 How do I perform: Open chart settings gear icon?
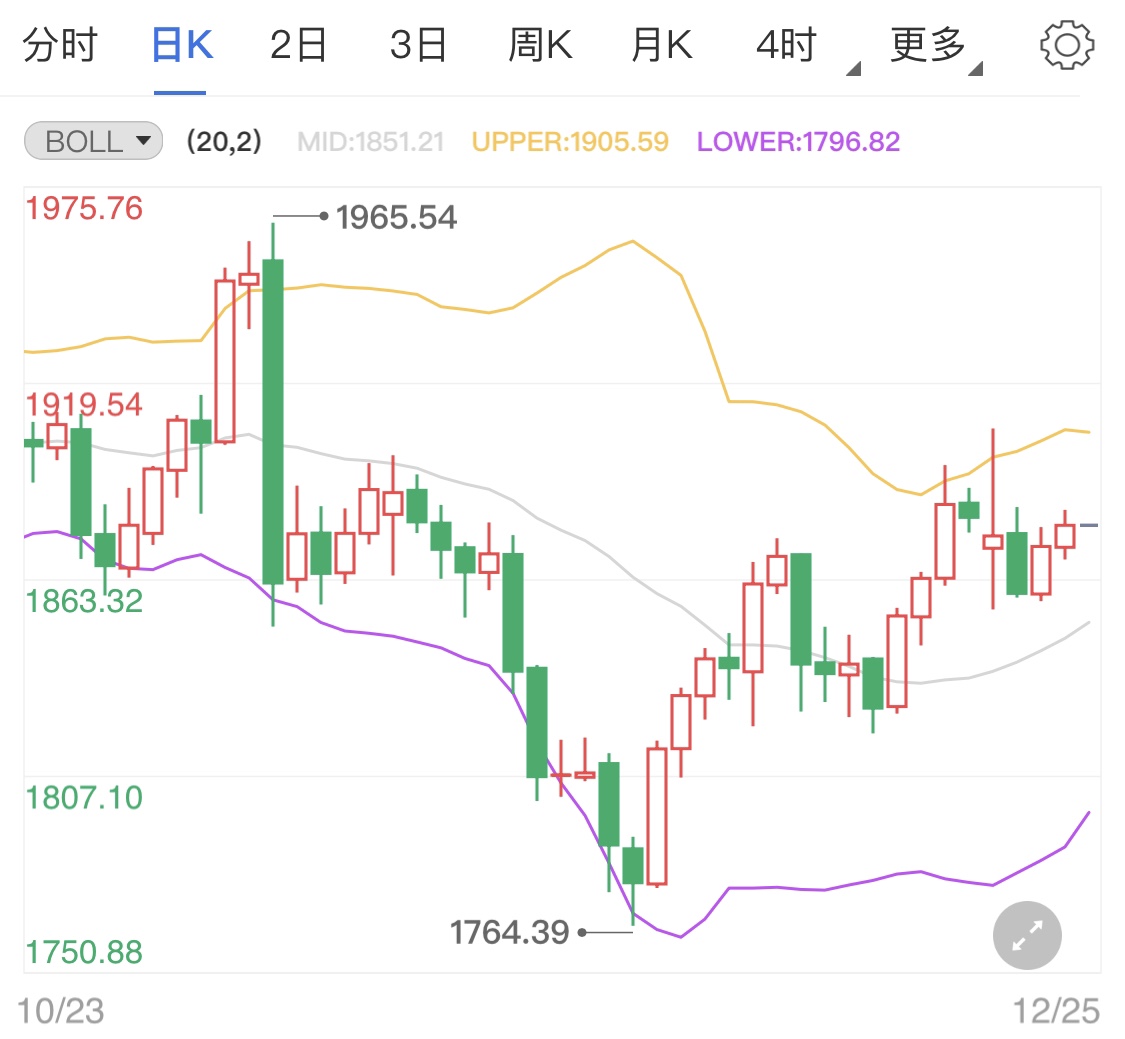click(x=1067, y=45)
